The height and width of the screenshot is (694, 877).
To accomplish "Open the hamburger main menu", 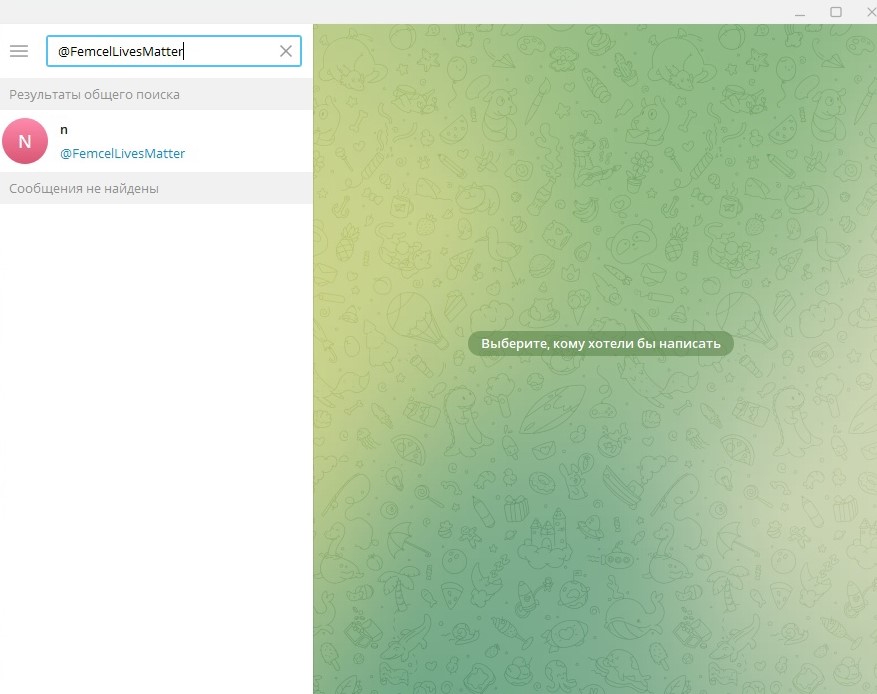I will click(18, 51).
